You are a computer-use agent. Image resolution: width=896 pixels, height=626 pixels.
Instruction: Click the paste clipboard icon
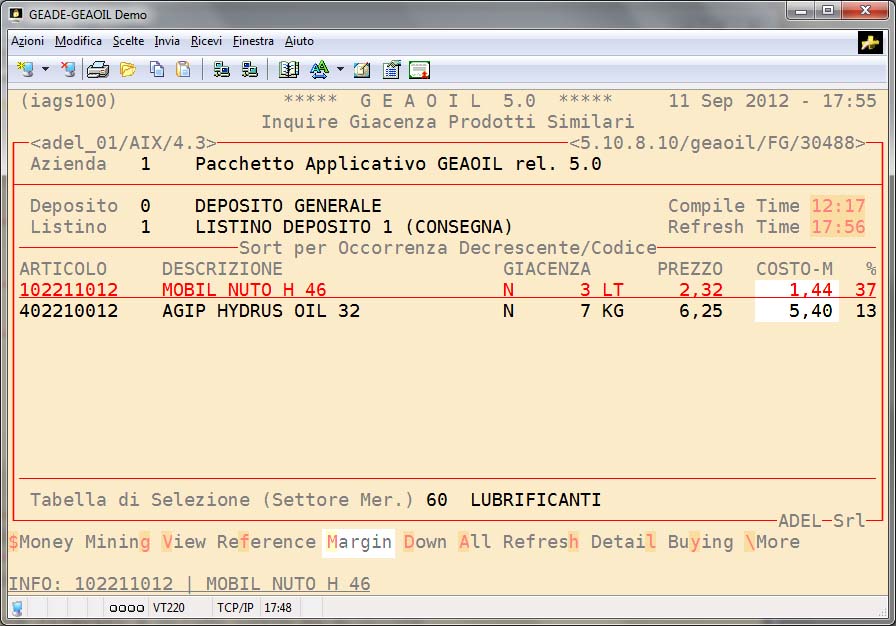[183, 69]
